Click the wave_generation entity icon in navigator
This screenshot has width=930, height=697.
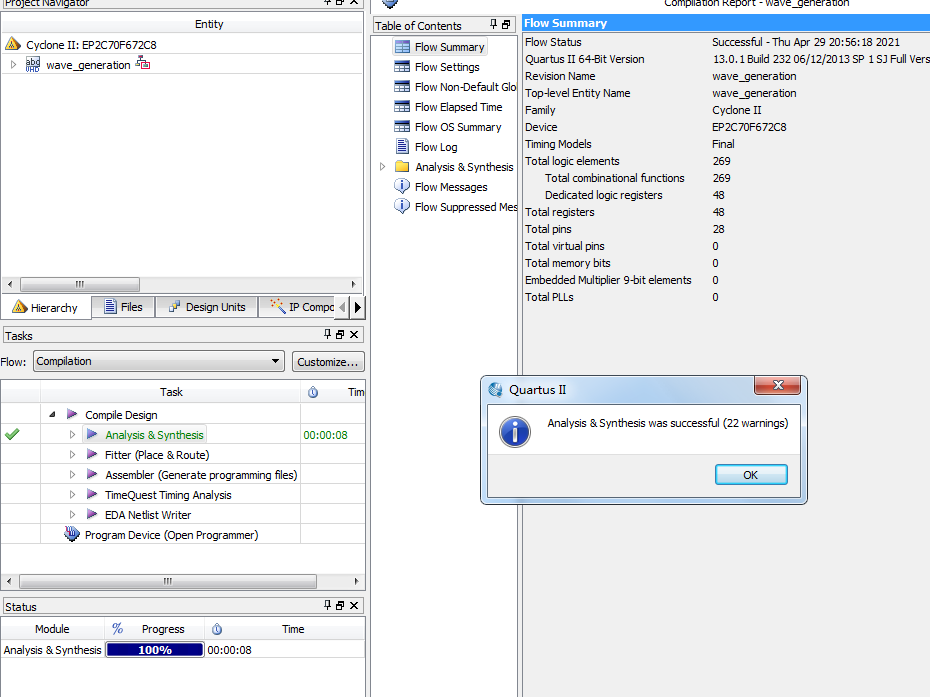[x=33, y=65]
